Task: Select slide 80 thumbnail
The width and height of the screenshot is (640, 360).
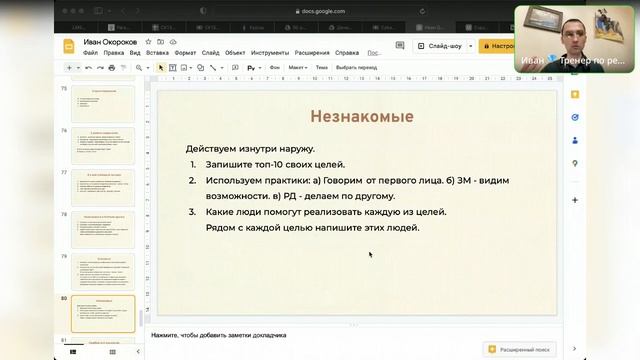Action: tap(103, 314)
